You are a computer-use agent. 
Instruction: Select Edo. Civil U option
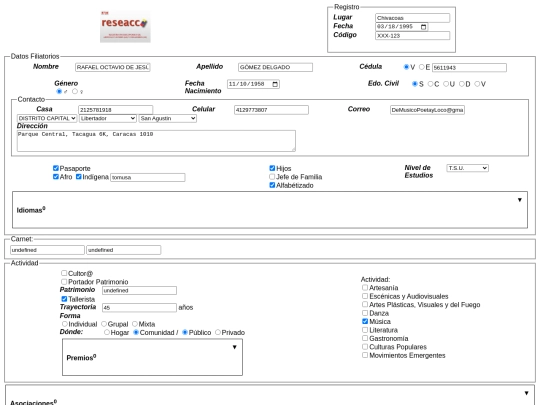click(x=446, y=84)
